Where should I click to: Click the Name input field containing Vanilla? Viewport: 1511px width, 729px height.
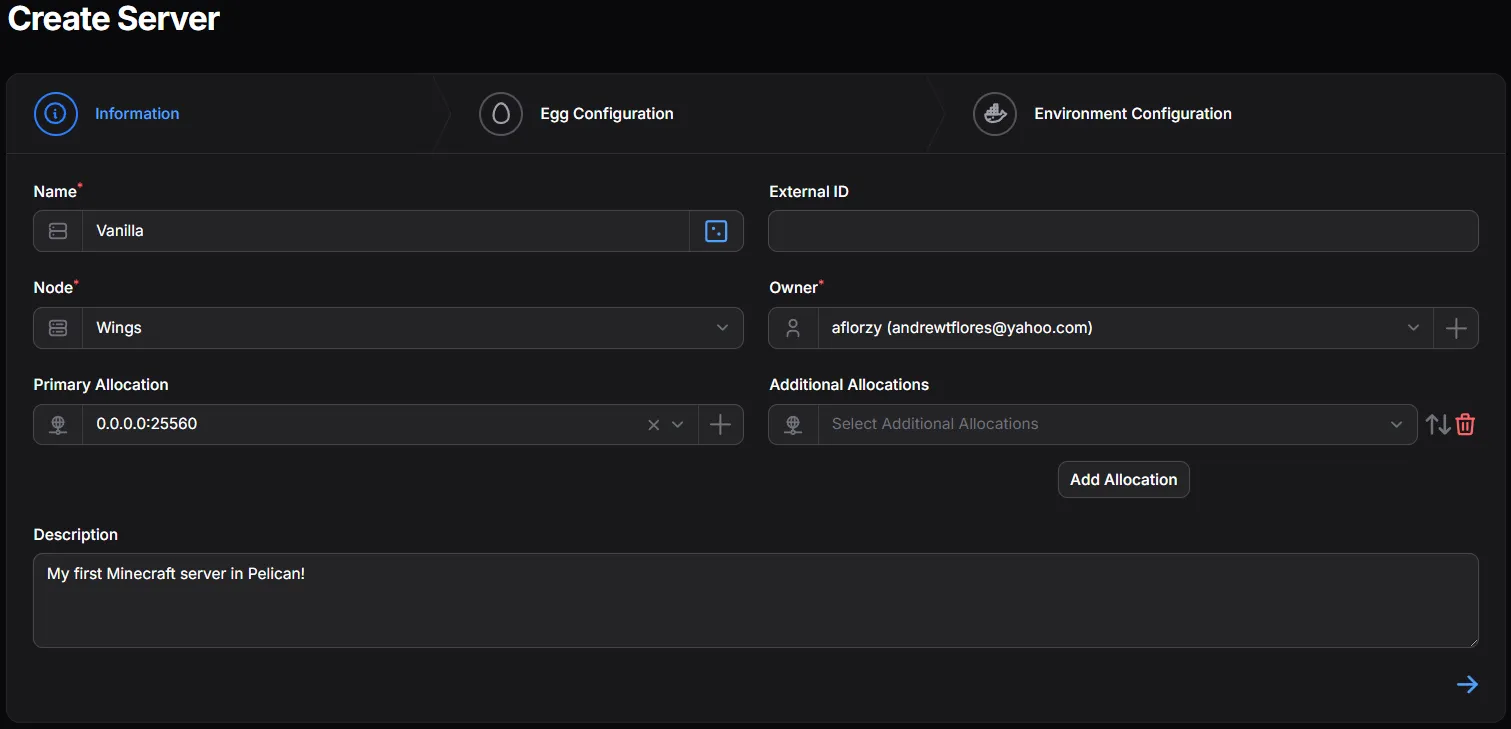[386, 231]
